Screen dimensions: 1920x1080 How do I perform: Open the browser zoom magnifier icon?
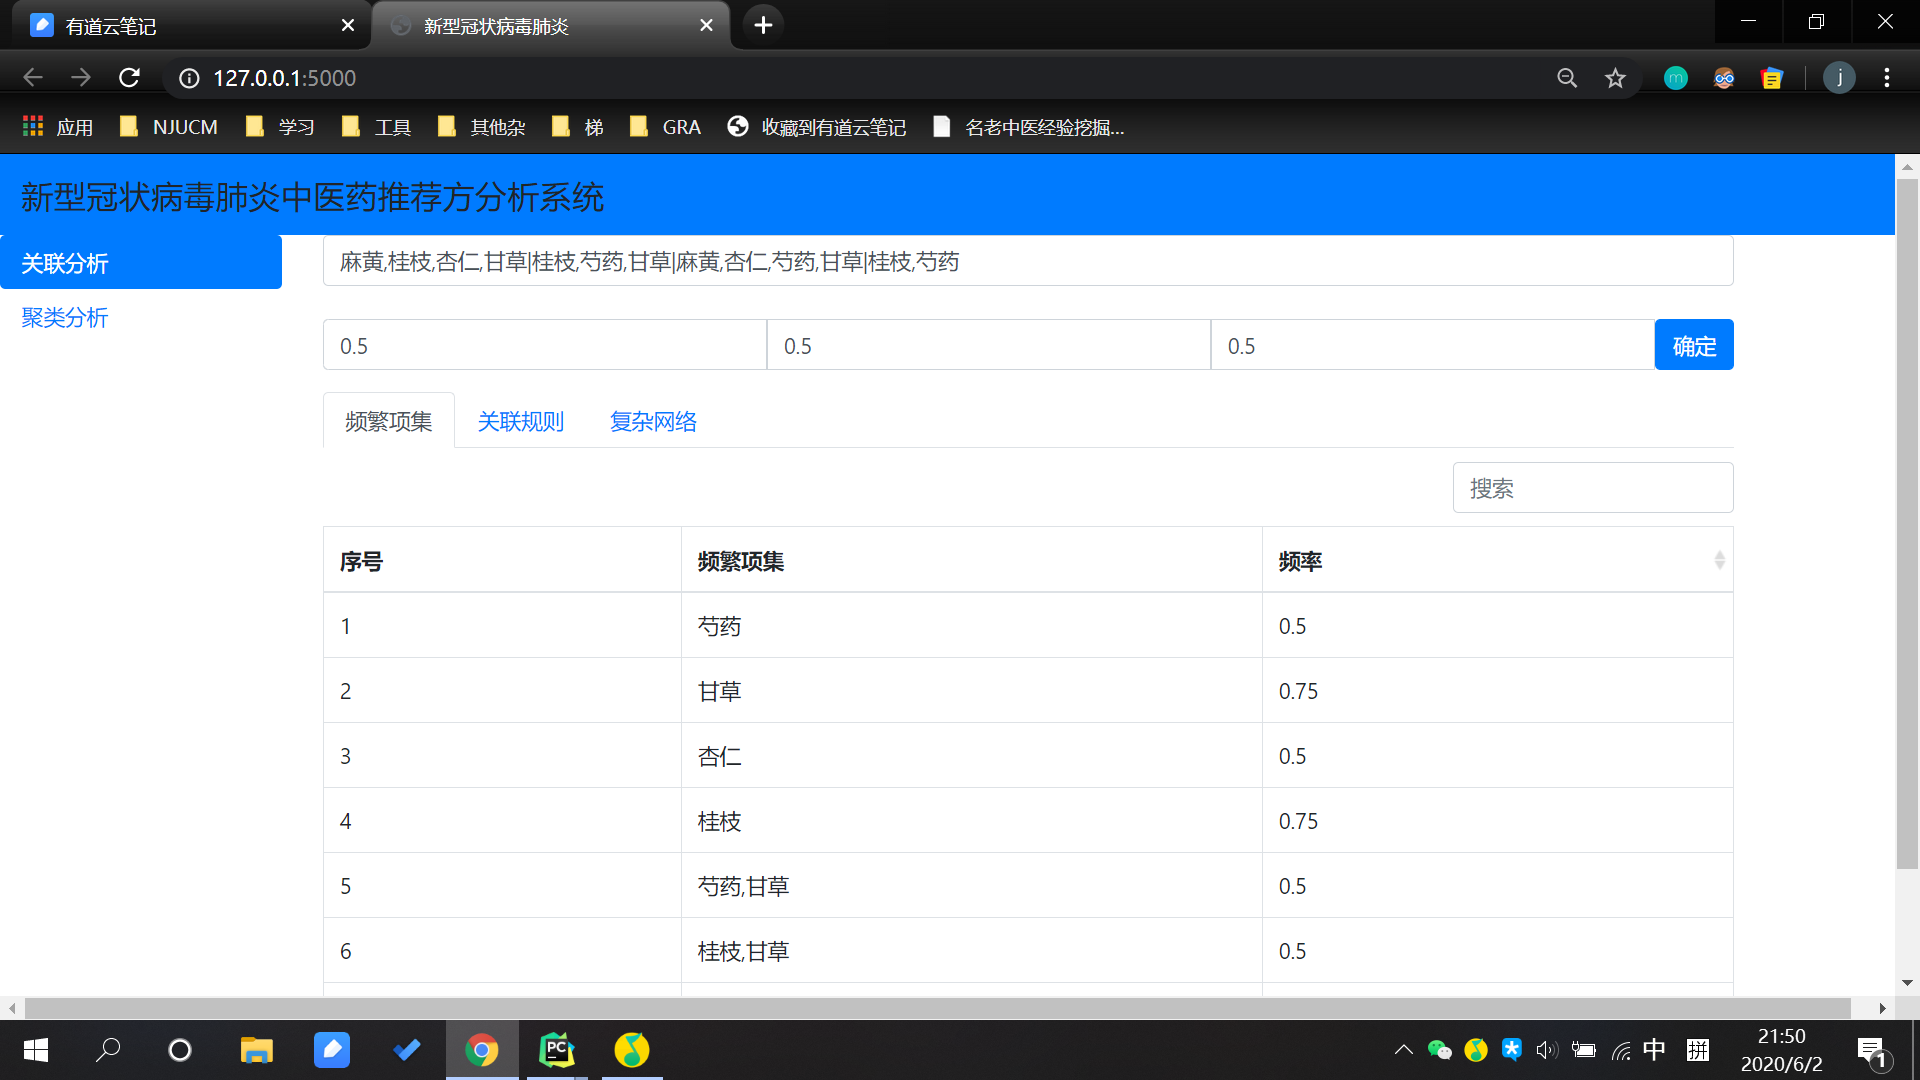1567,78
